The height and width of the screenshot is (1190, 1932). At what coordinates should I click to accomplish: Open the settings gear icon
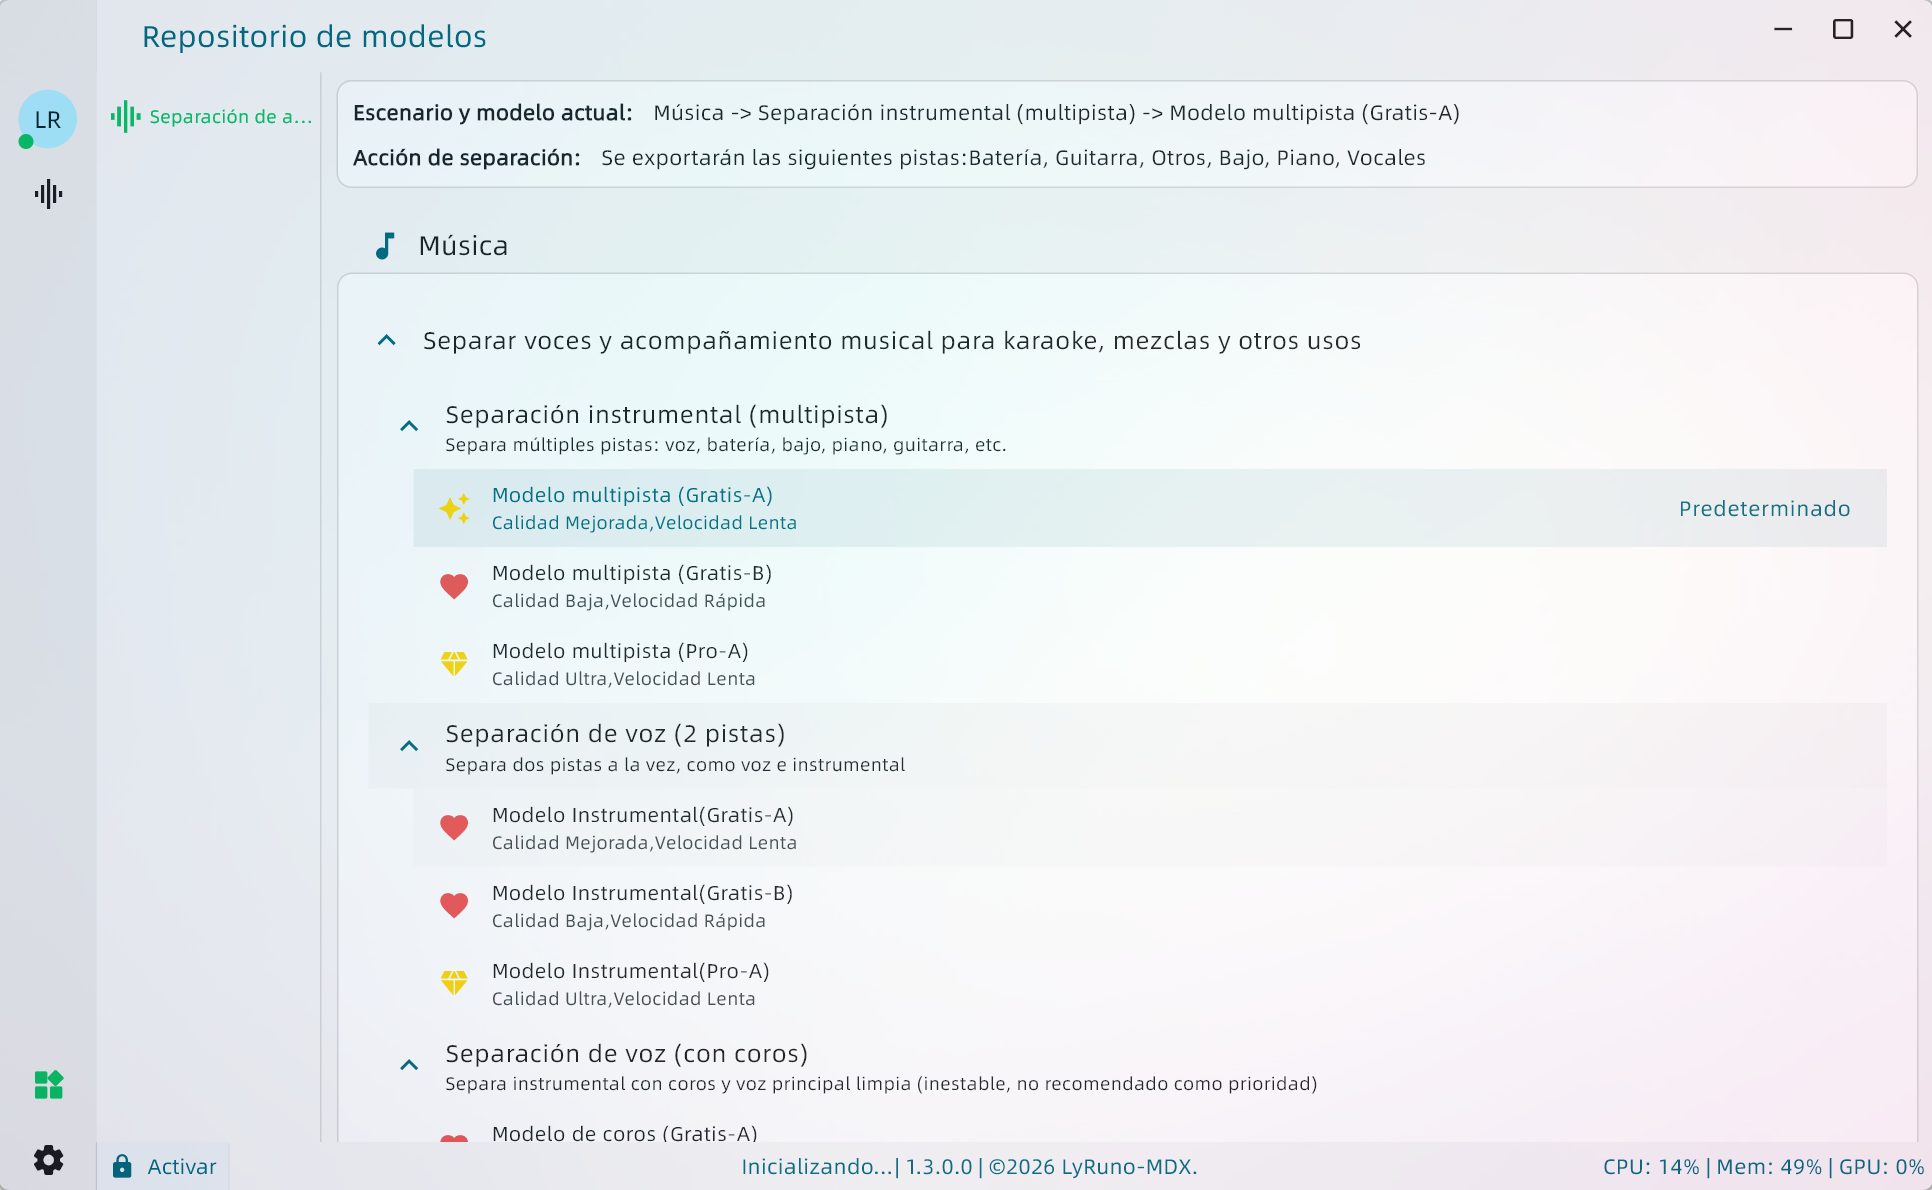(48, 1160)
